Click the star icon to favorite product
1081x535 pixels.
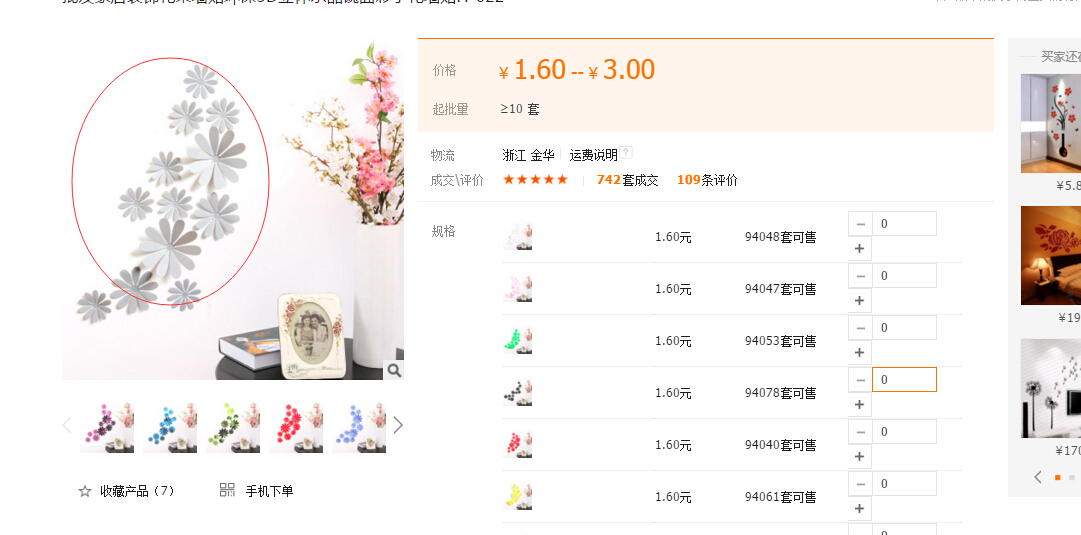[85, 491]
